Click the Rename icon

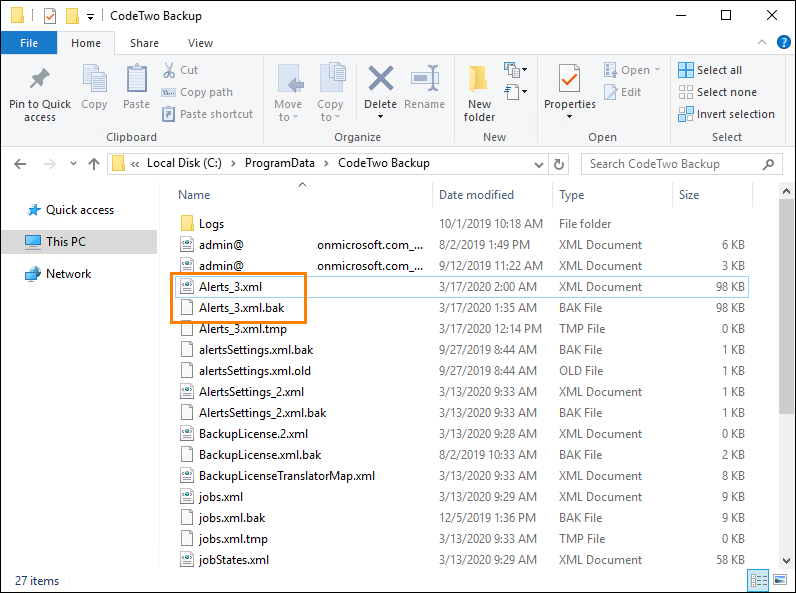pos(425,78)
